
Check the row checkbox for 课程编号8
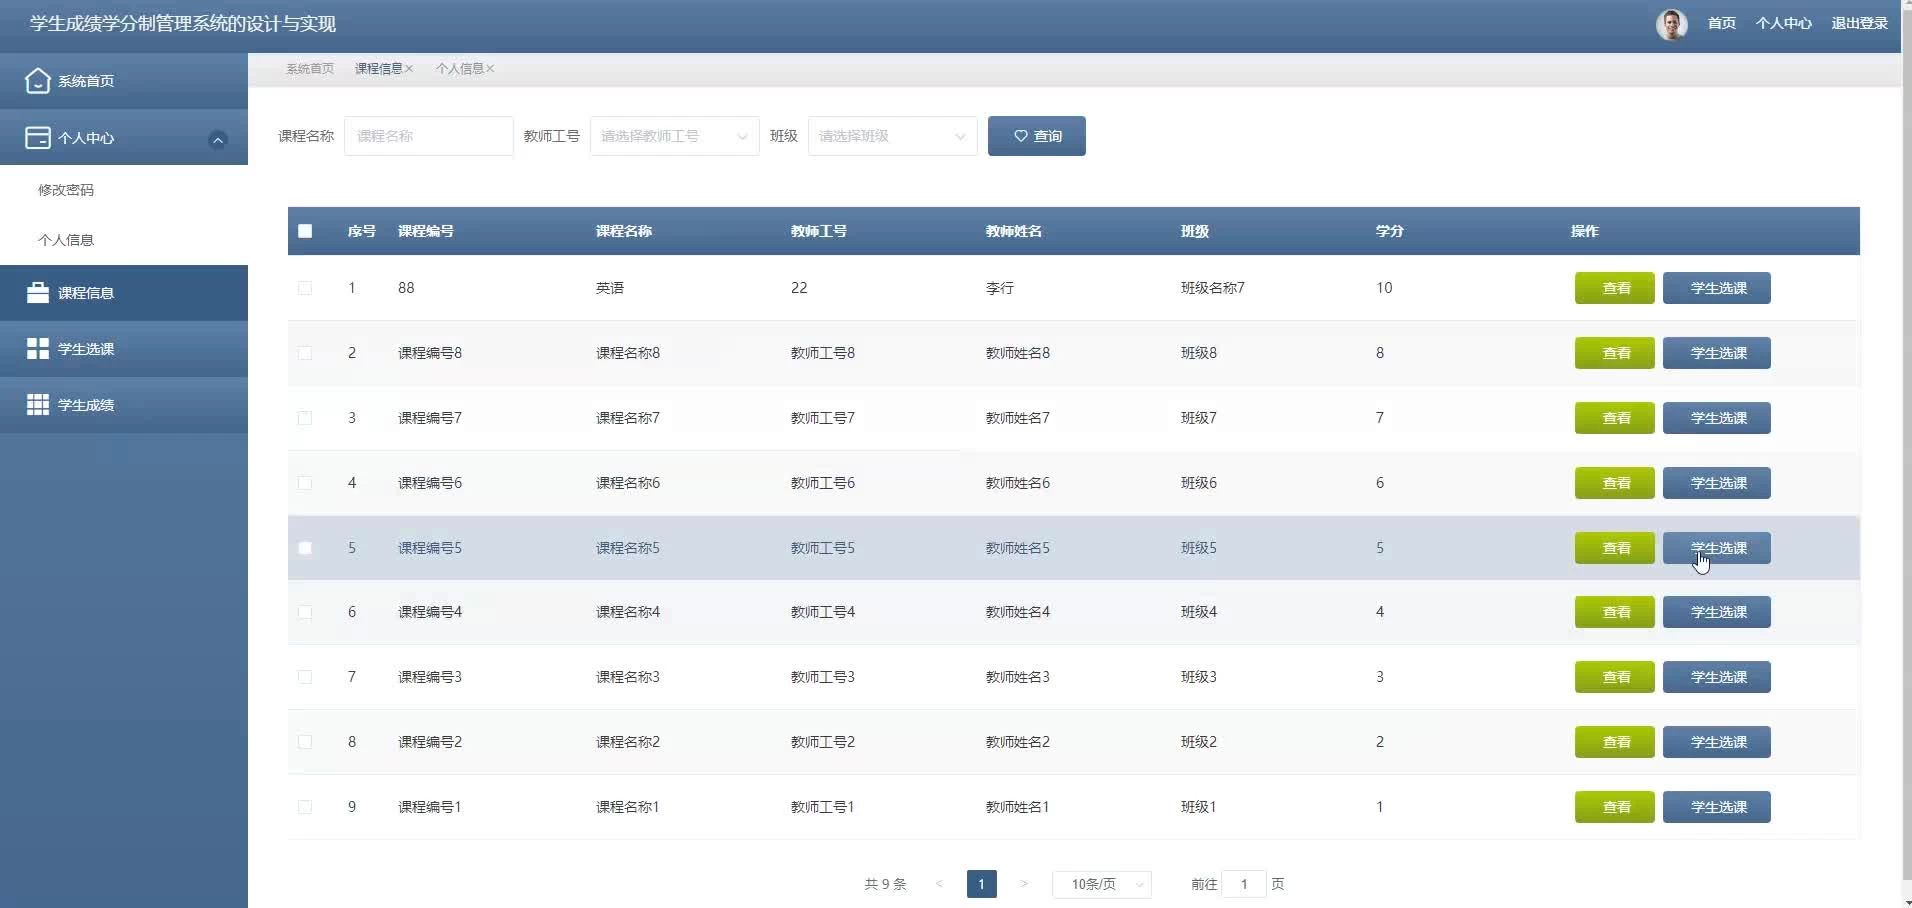pyautogui.click(x=305, y=353)
